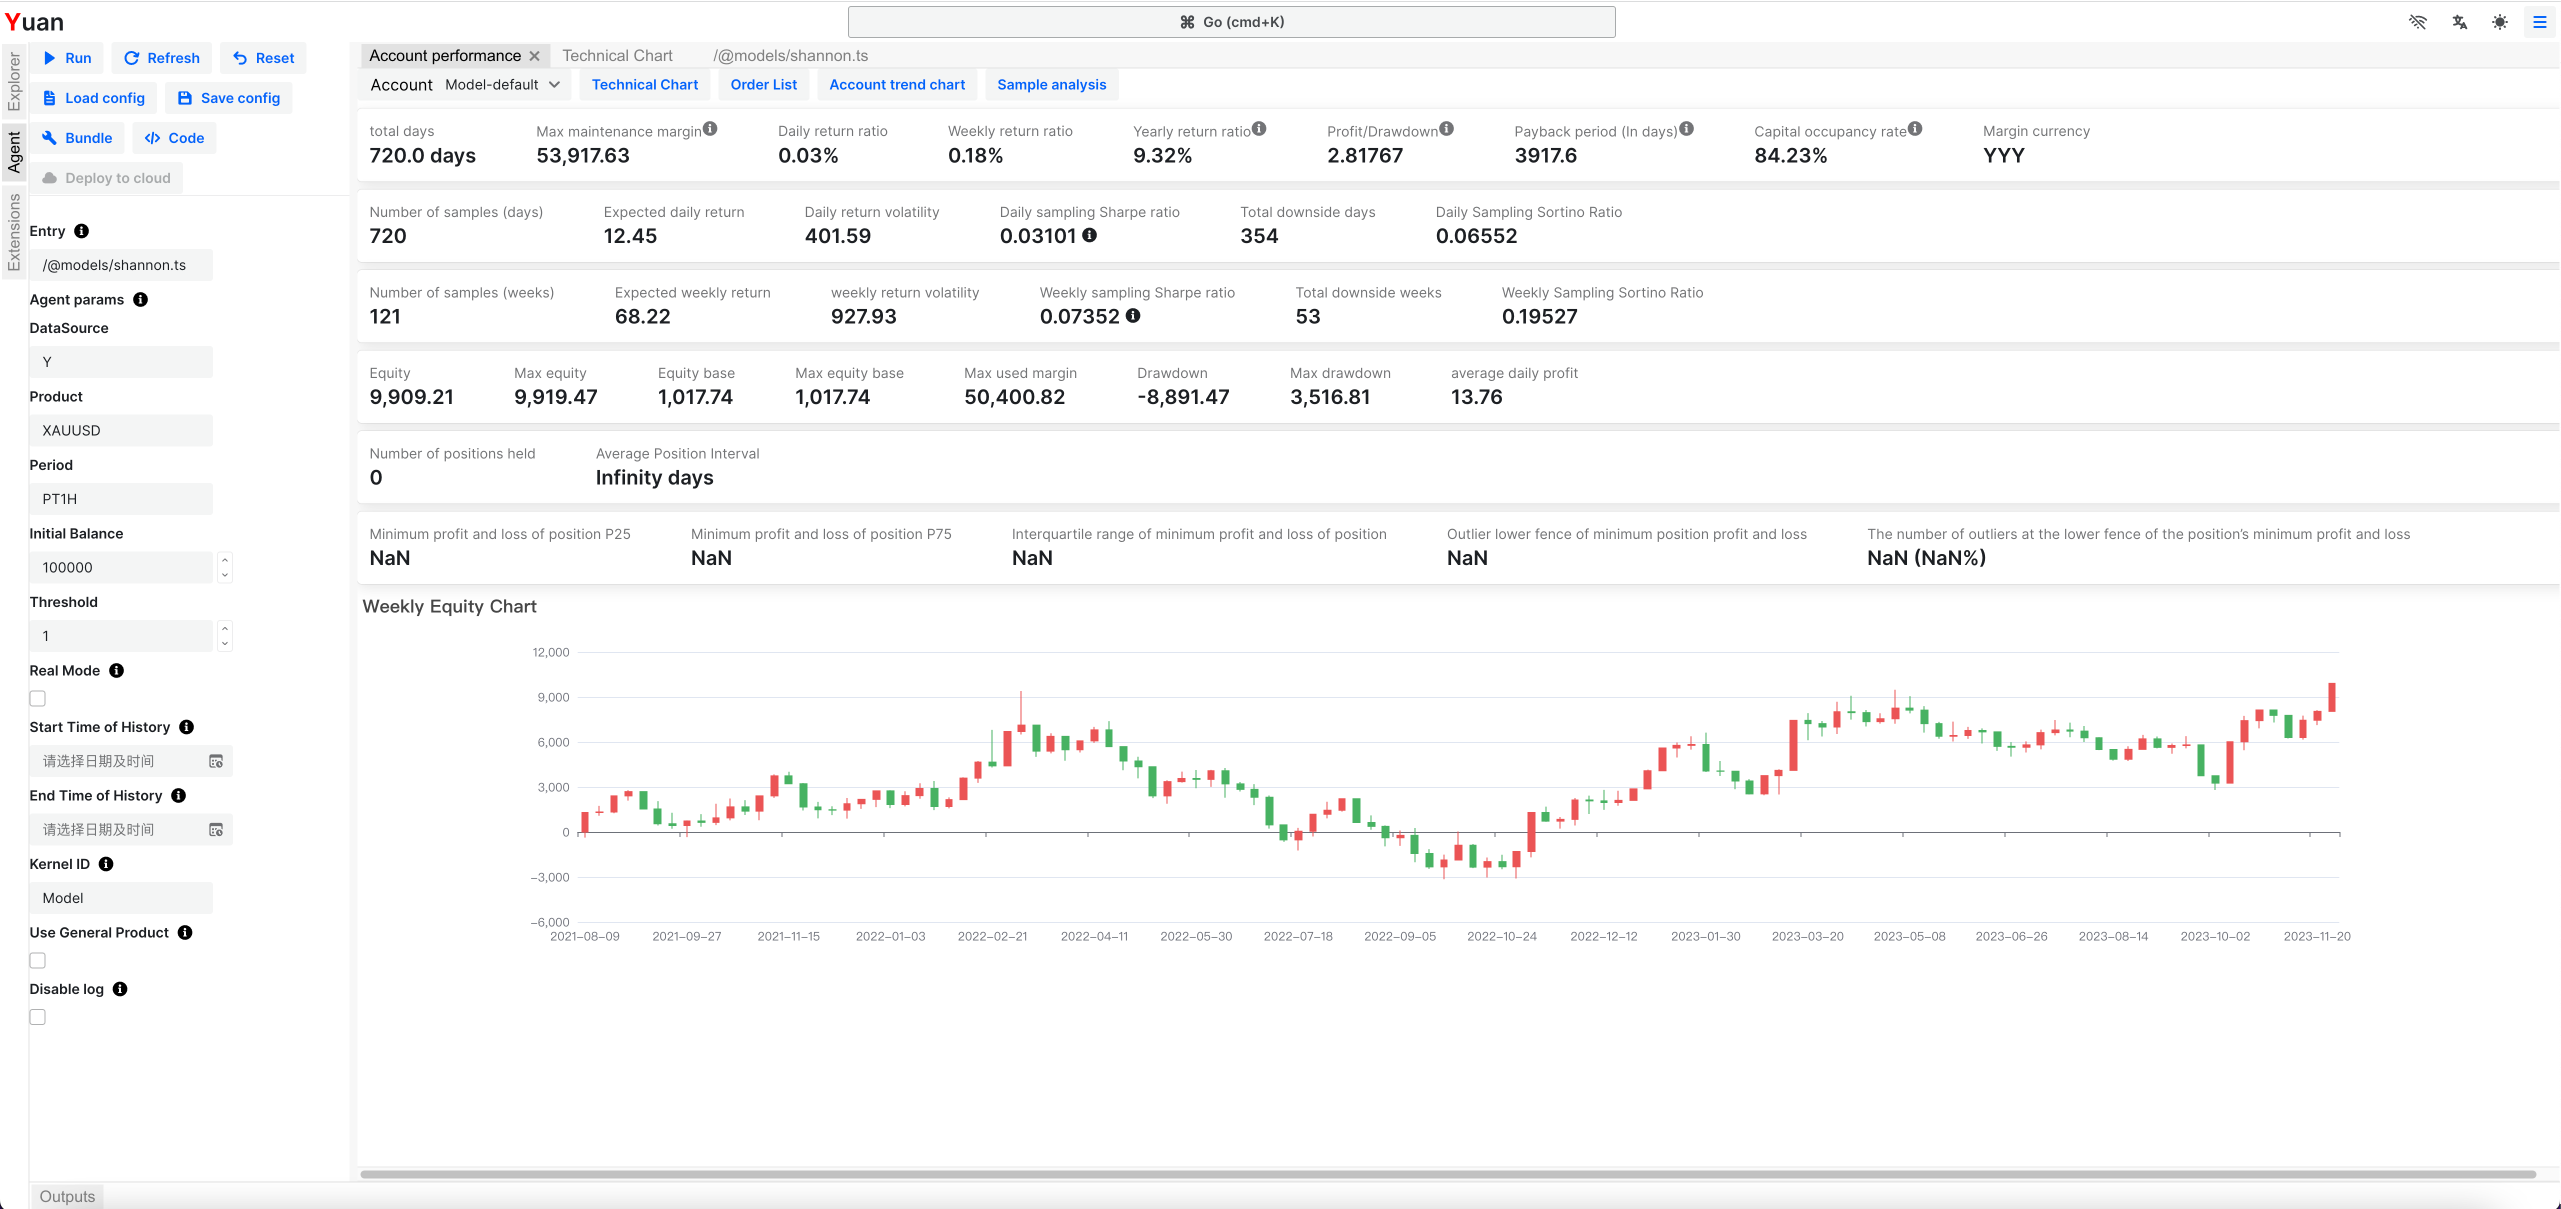This screenshot has height=1209, width=2561.
Task: Show info for Weekly sampling Sharpe ratio
Action: [1133, 315]
